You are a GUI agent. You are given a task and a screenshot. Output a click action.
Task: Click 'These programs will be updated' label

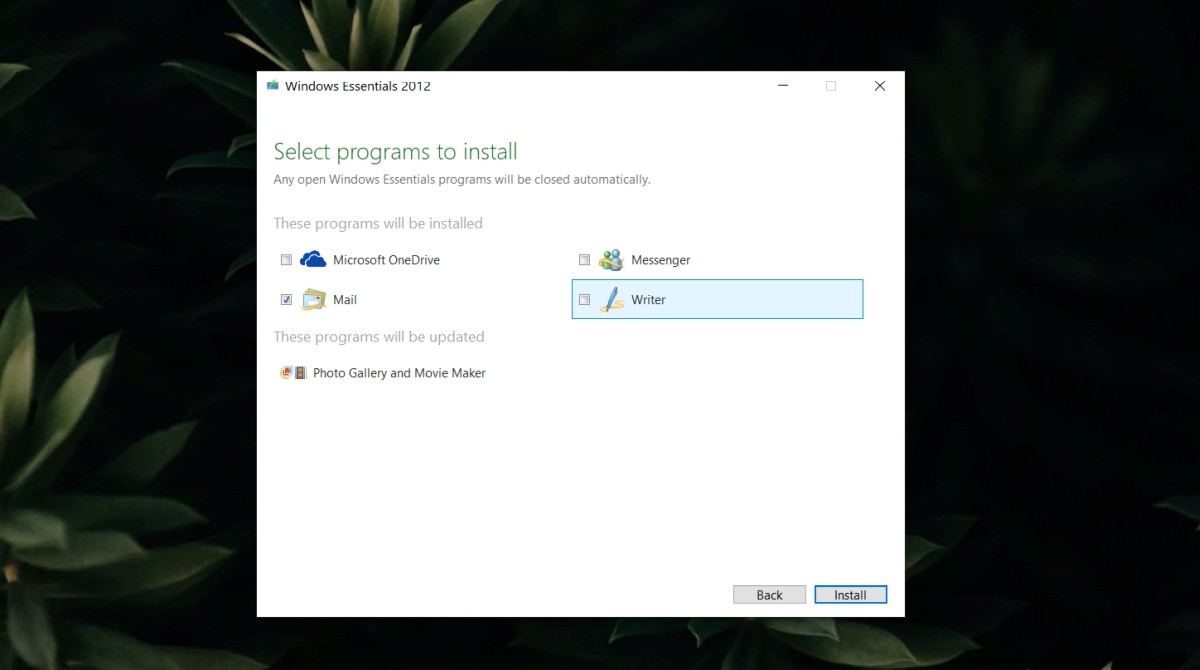pos(379,337)
